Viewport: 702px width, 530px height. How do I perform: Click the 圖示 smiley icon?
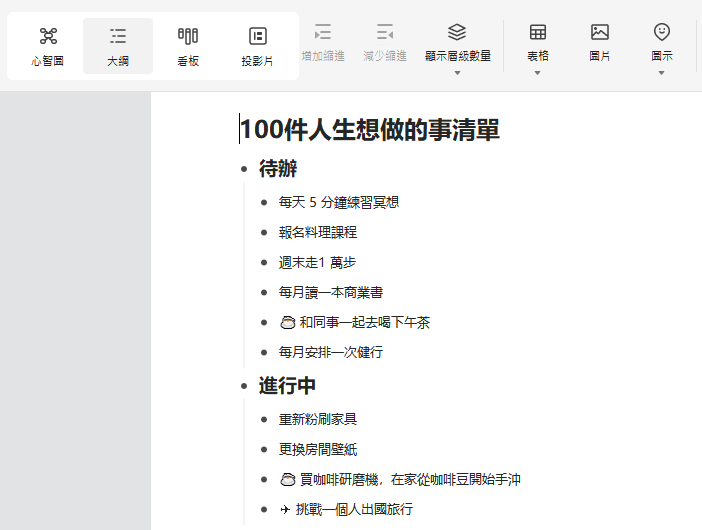[x=662, y=32]
